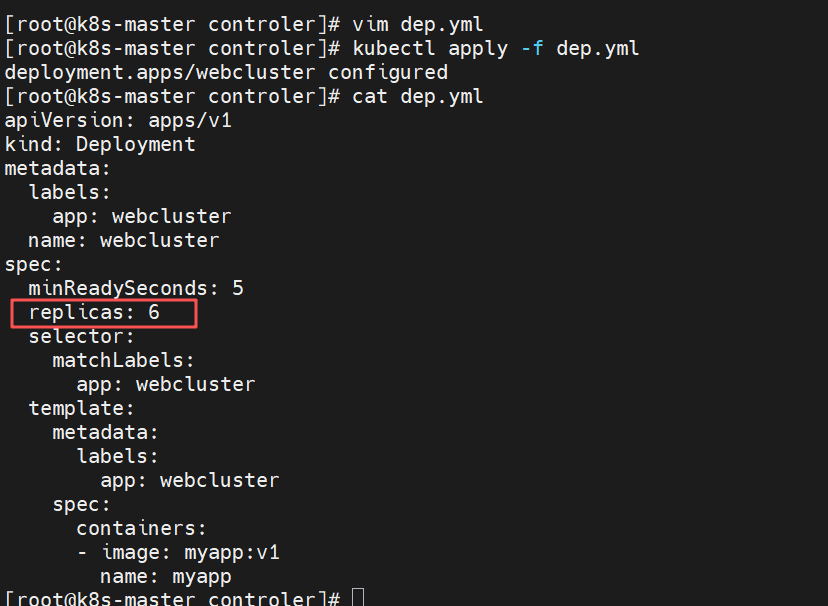Click the 'apiVersion: apps/v1' line
828x606 pixels.
(118, 120)
